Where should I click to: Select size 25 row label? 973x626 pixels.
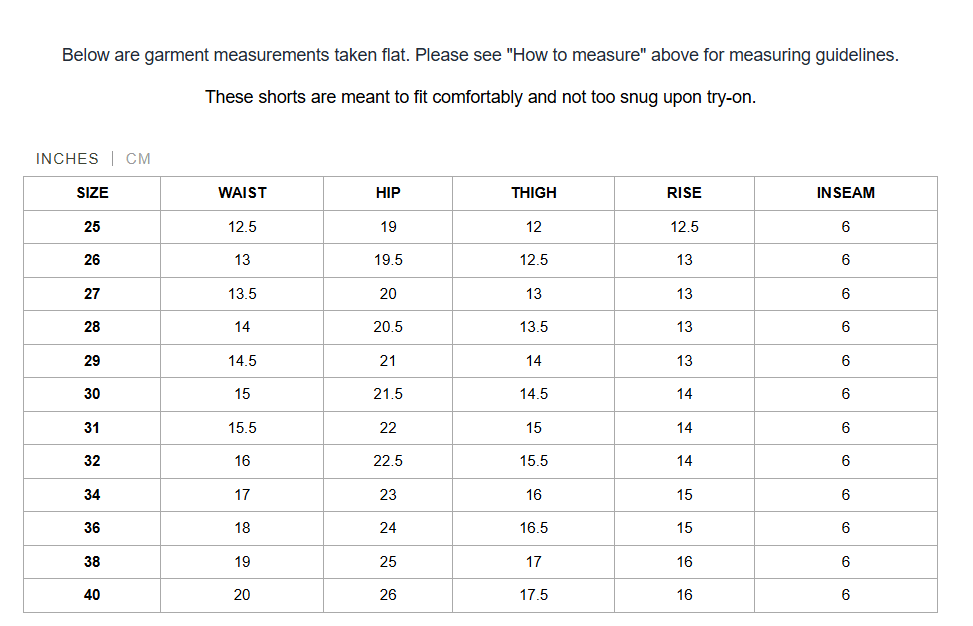pyautogui.click(x=92, y=227)
